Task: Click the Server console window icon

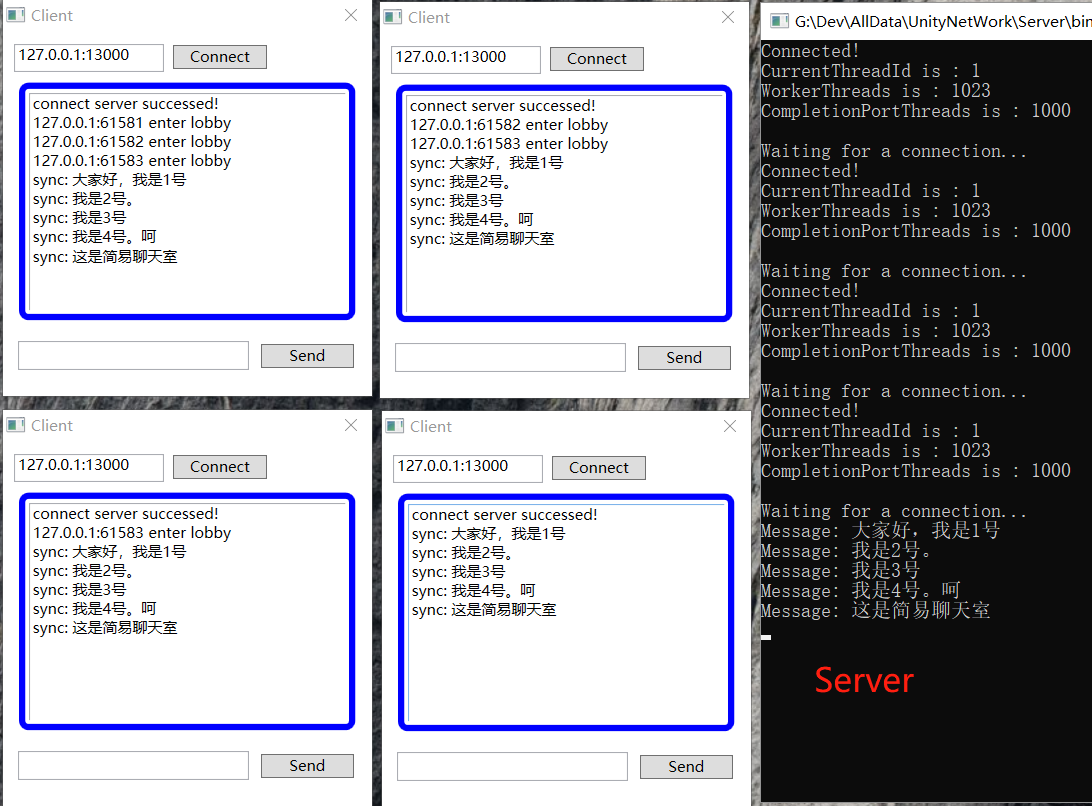Action: tap(775, 21)
